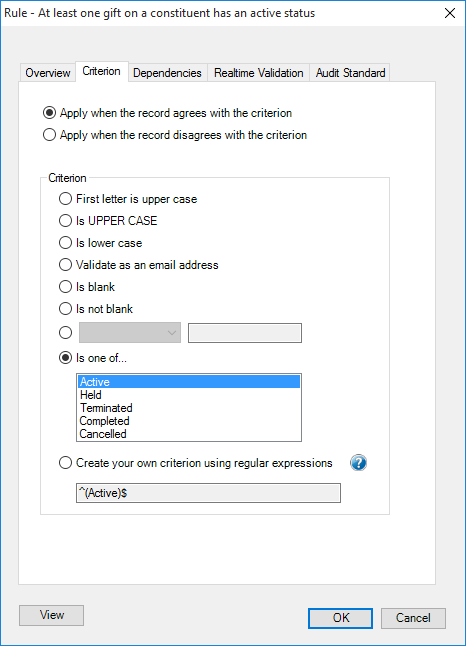Pick the 'Is not blank' criterion

(96, 309)
